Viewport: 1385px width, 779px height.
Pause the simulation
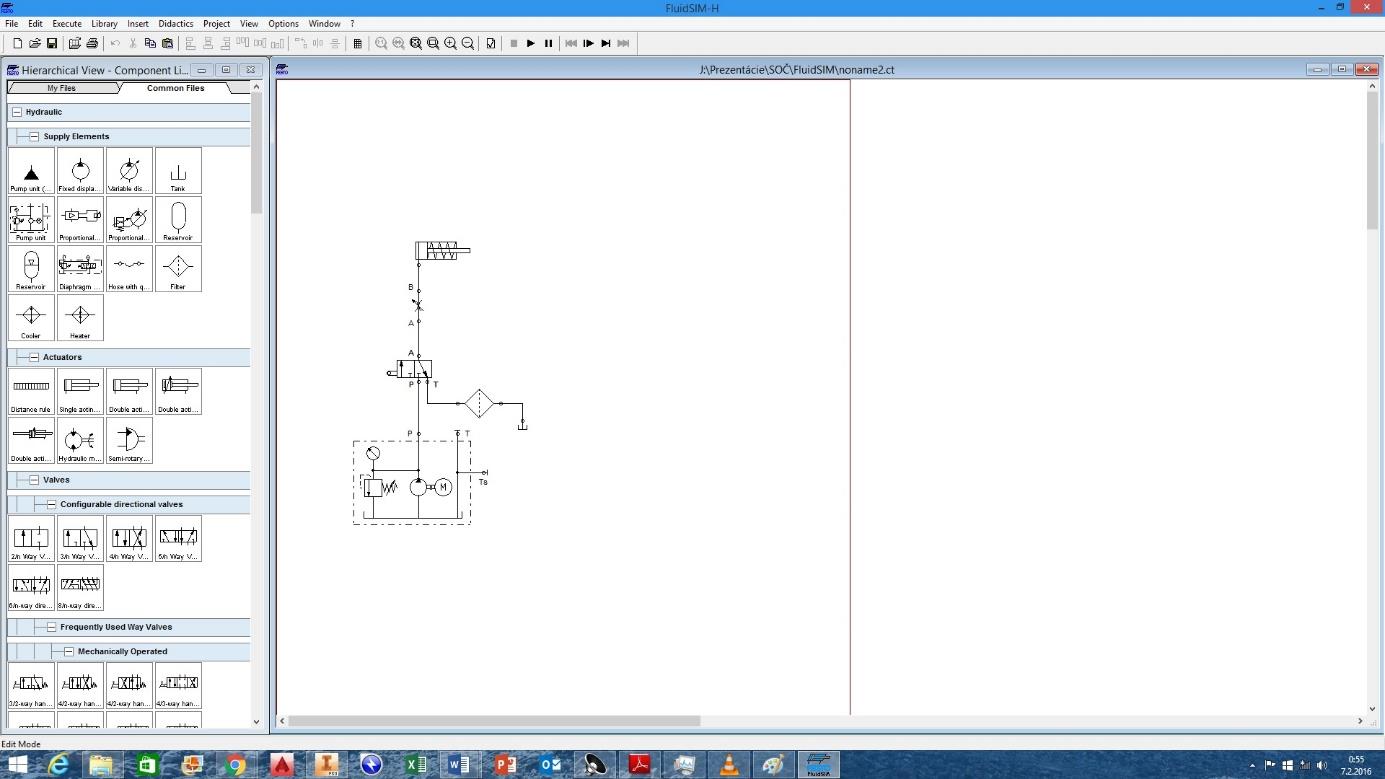(x=548, y=43)
